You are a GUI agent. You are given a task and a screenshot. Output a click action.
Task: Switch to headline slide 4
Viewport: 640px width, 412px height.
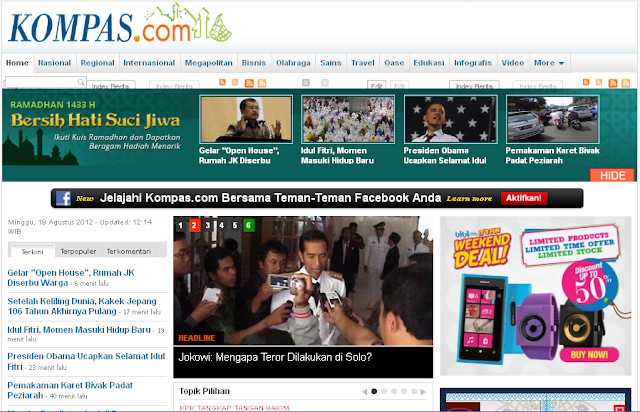[x=221, y=225]
